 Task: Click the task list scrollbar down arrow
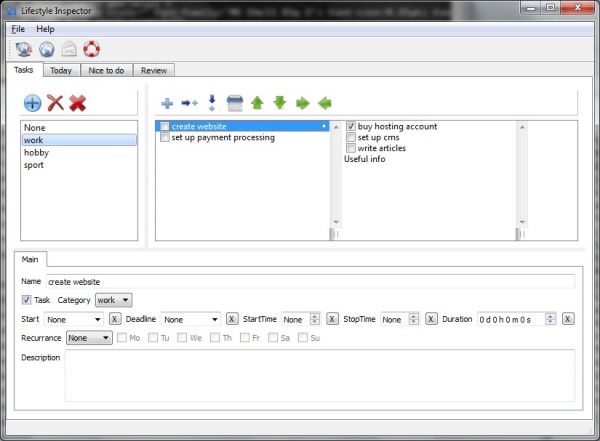[336, 222]
